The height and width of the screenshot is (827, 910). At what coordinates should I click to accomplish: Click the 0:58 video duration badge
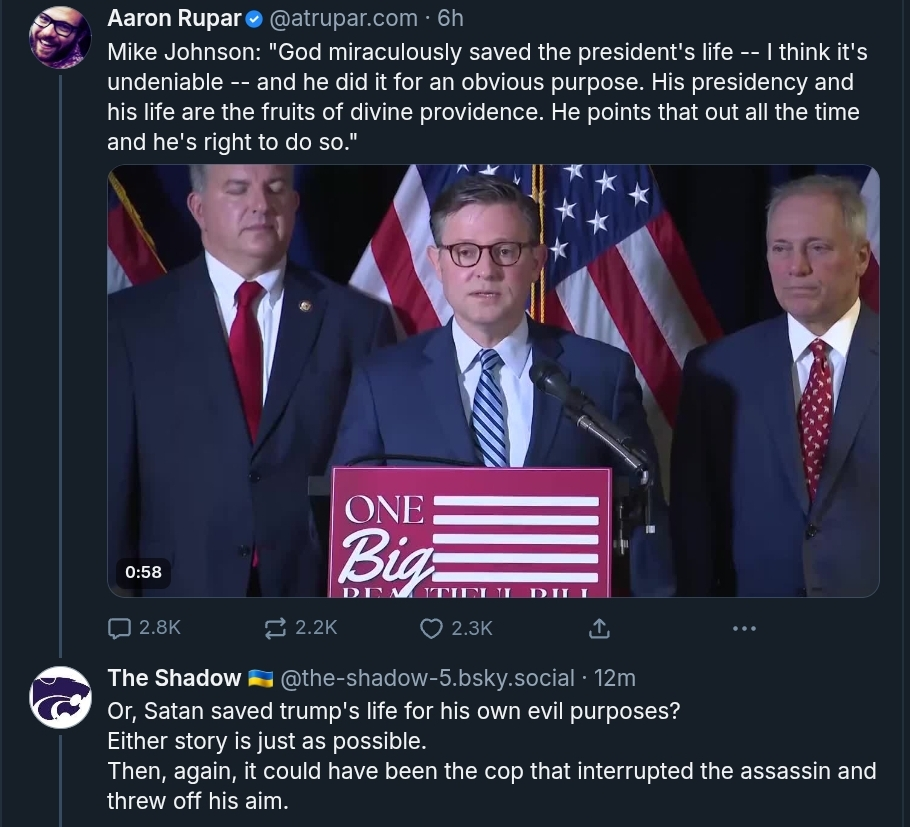[144, 572]
